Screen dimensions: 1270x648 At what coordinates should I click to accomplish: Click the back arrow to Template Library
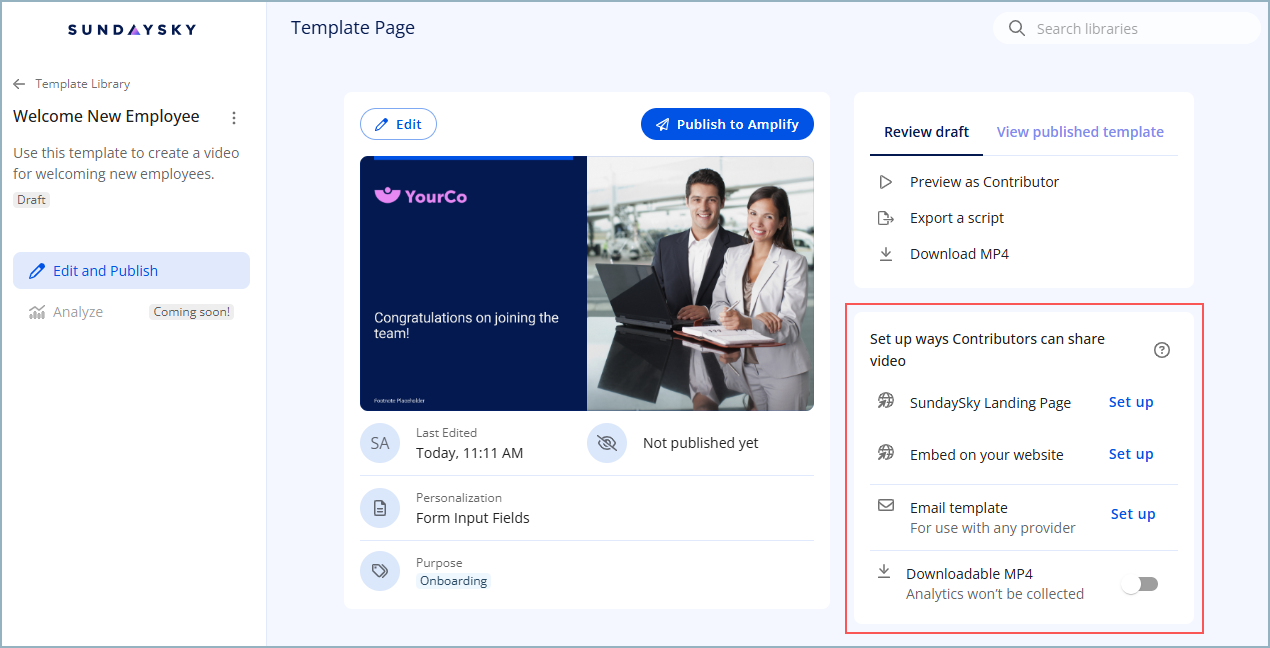pos(19,84)
